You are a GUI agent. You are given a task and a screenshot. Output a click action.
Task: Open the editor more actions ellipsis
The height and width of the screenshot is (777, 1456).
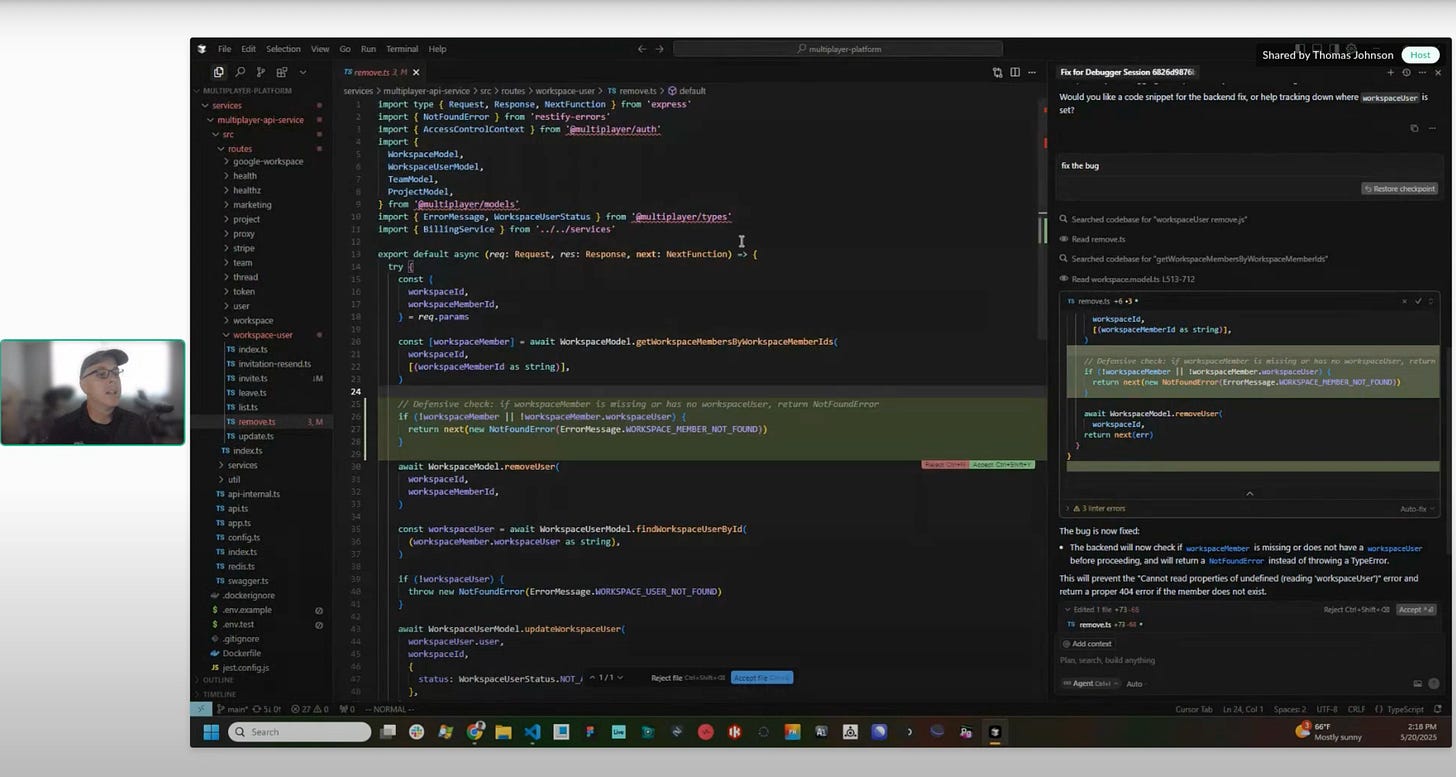(x=1033, y=72)
